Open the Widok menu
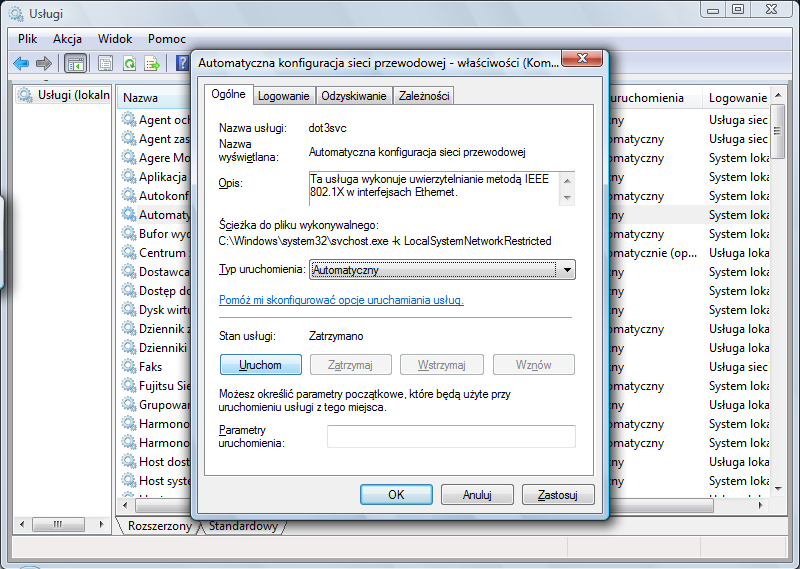This screenshot has height=569, width=800. point(115,38)
